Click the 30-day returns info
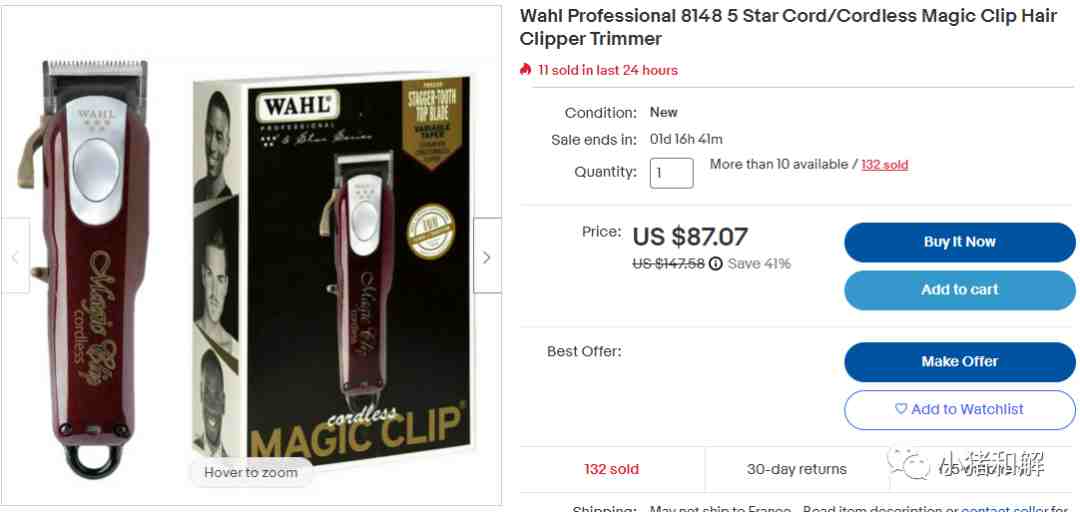This screenshot has width=1080, height=512. pos(796,469)
